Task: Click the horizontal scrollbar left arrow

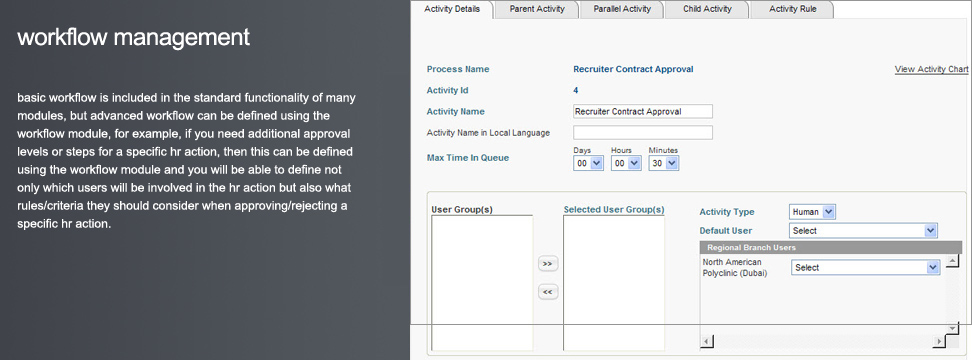Action: tap(707, 341)
